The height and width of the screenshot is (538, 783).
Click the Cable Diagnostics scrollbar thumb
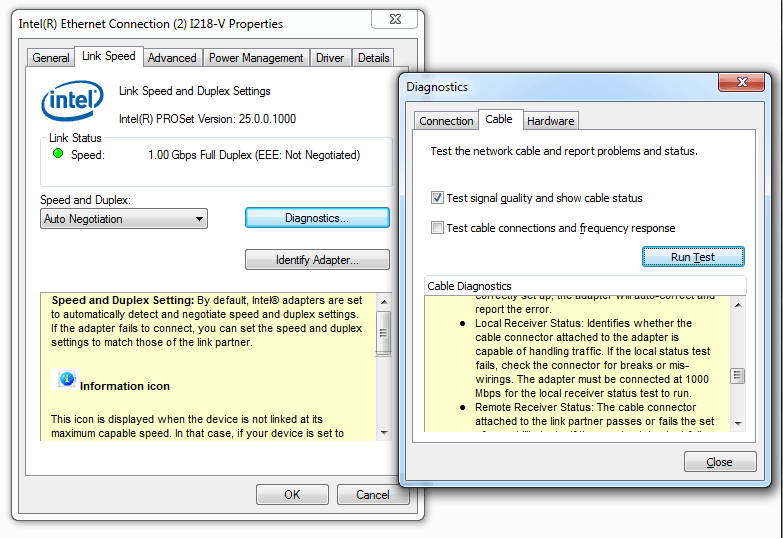click(738, 376)
